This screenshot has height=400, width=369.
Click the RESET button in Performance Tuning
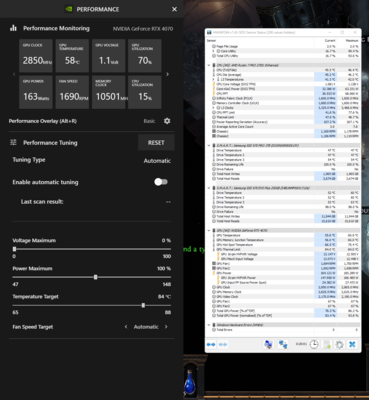pyautogui.click(x=156, y=143)
